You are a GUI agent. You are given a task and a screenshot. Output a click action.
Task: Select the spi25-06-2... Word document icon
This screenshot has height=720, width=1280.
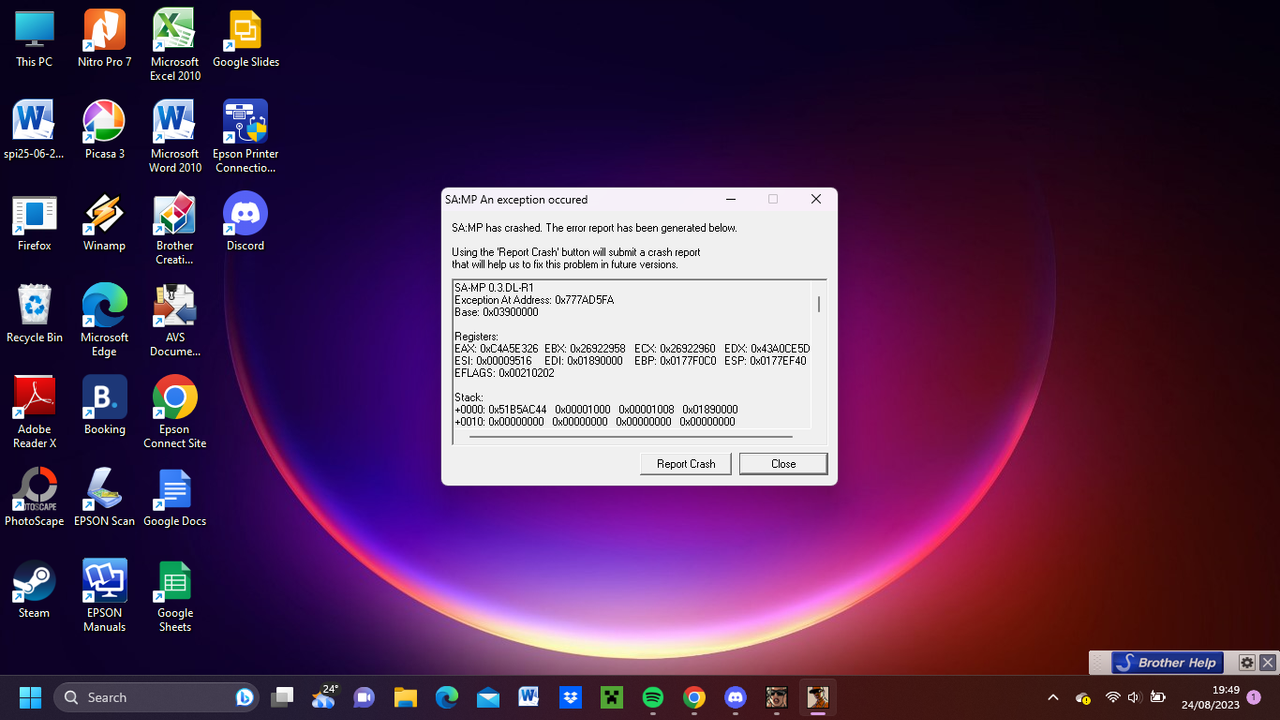click(x=34, y=130)
